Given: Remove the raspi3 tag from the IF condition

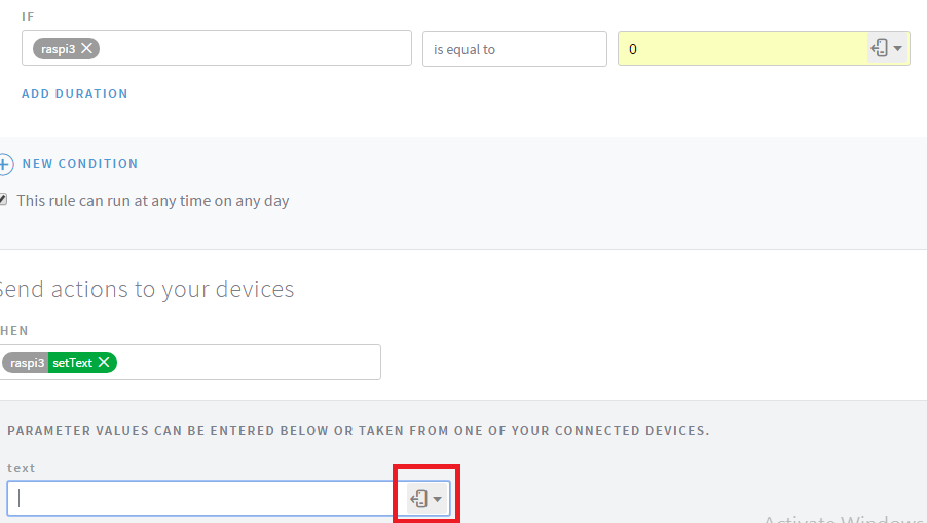Looking at the screenshot, I should point(88,48).
